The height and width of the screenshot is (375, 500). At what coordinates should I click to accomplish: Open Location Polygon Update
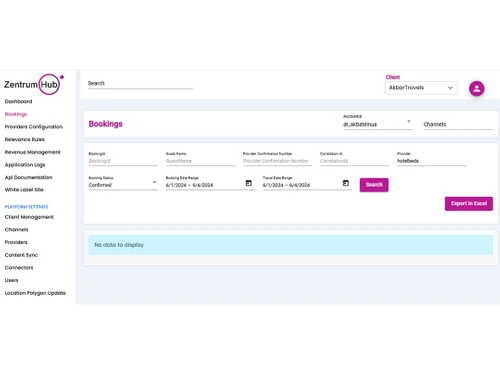click(x=35, y=293)
